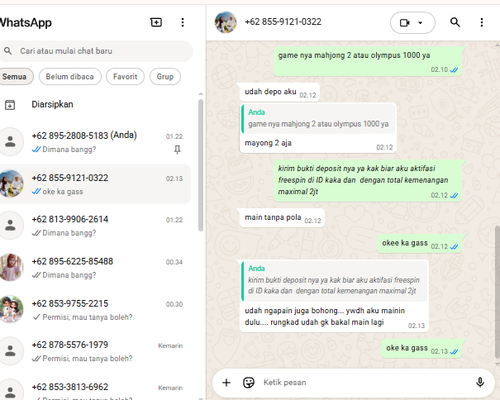
Task: Click the sent message 'oke ka gass' at 02.13
Action: point(421,349)
